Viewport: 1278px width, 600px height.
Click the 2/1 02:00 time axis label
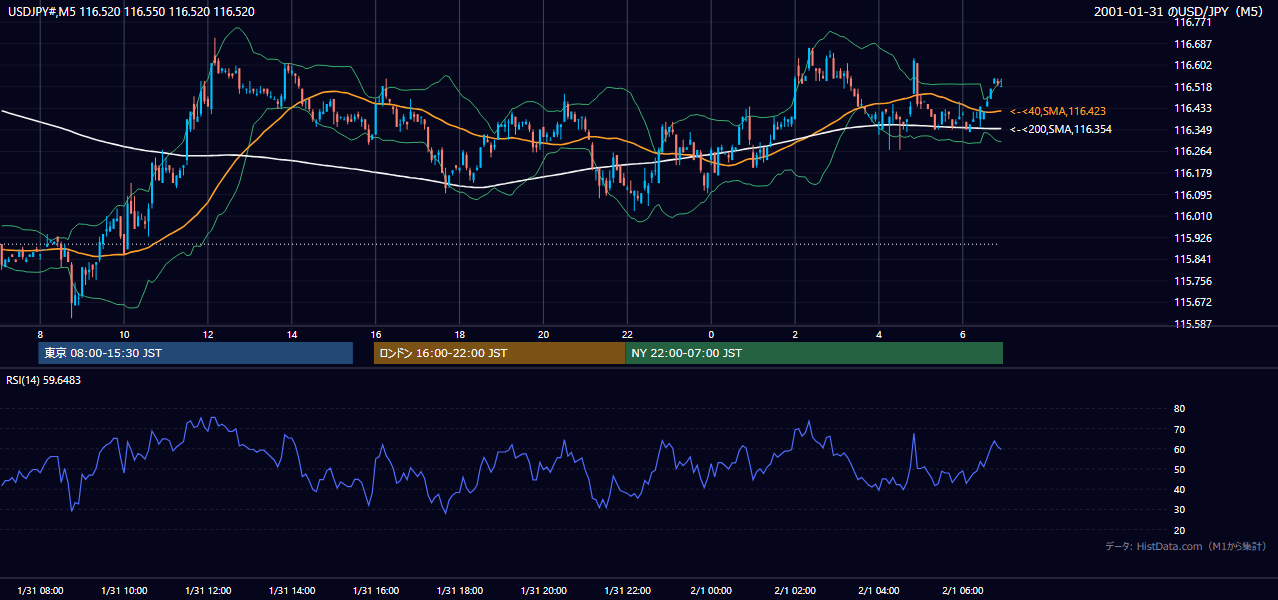coord(796,591)
